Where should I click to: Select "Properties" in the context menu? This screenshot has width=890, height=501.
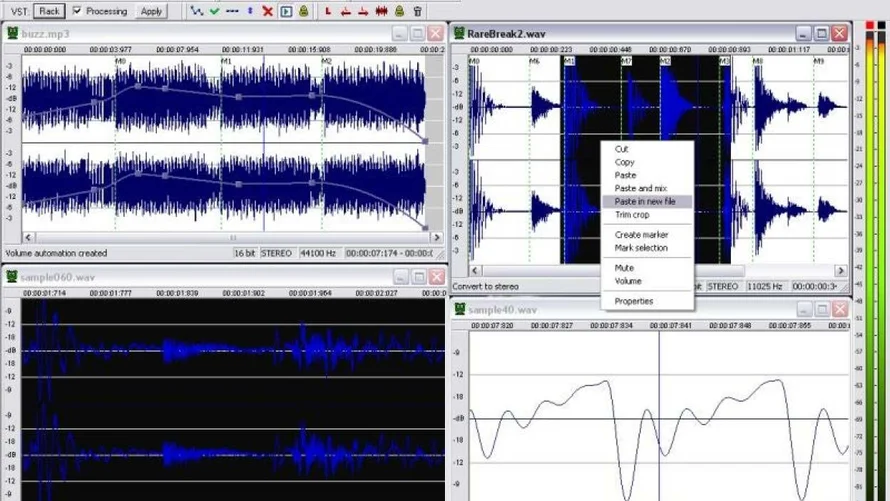(x=633, y=301)
